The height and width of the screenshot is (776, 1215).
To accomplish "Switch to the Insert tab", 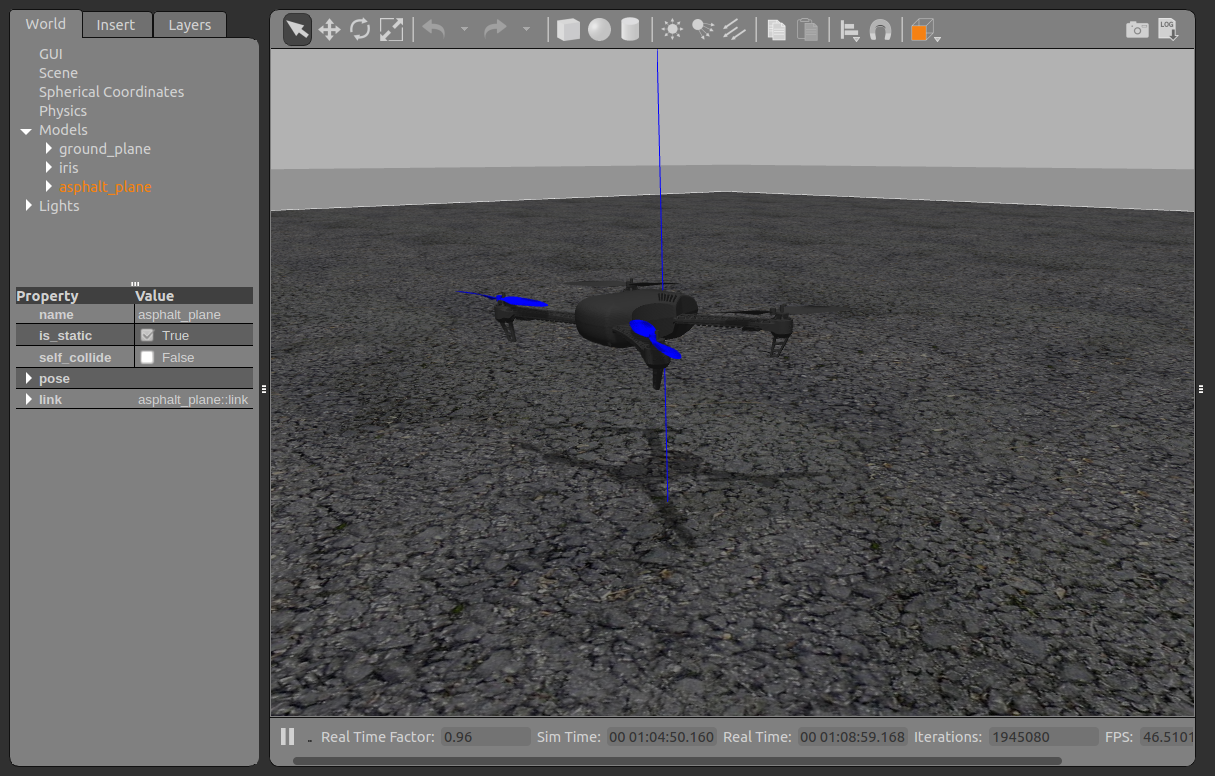I will click(116, 25).
